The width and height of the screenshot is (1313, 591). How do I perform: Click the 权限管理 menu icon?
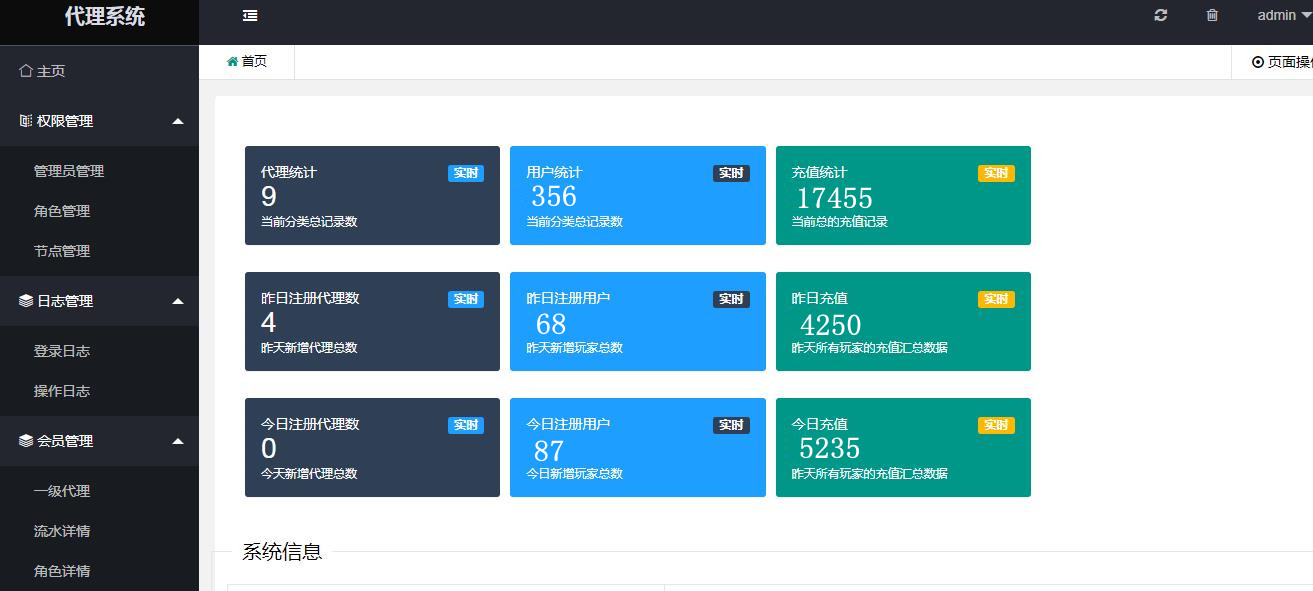(26, 121)
